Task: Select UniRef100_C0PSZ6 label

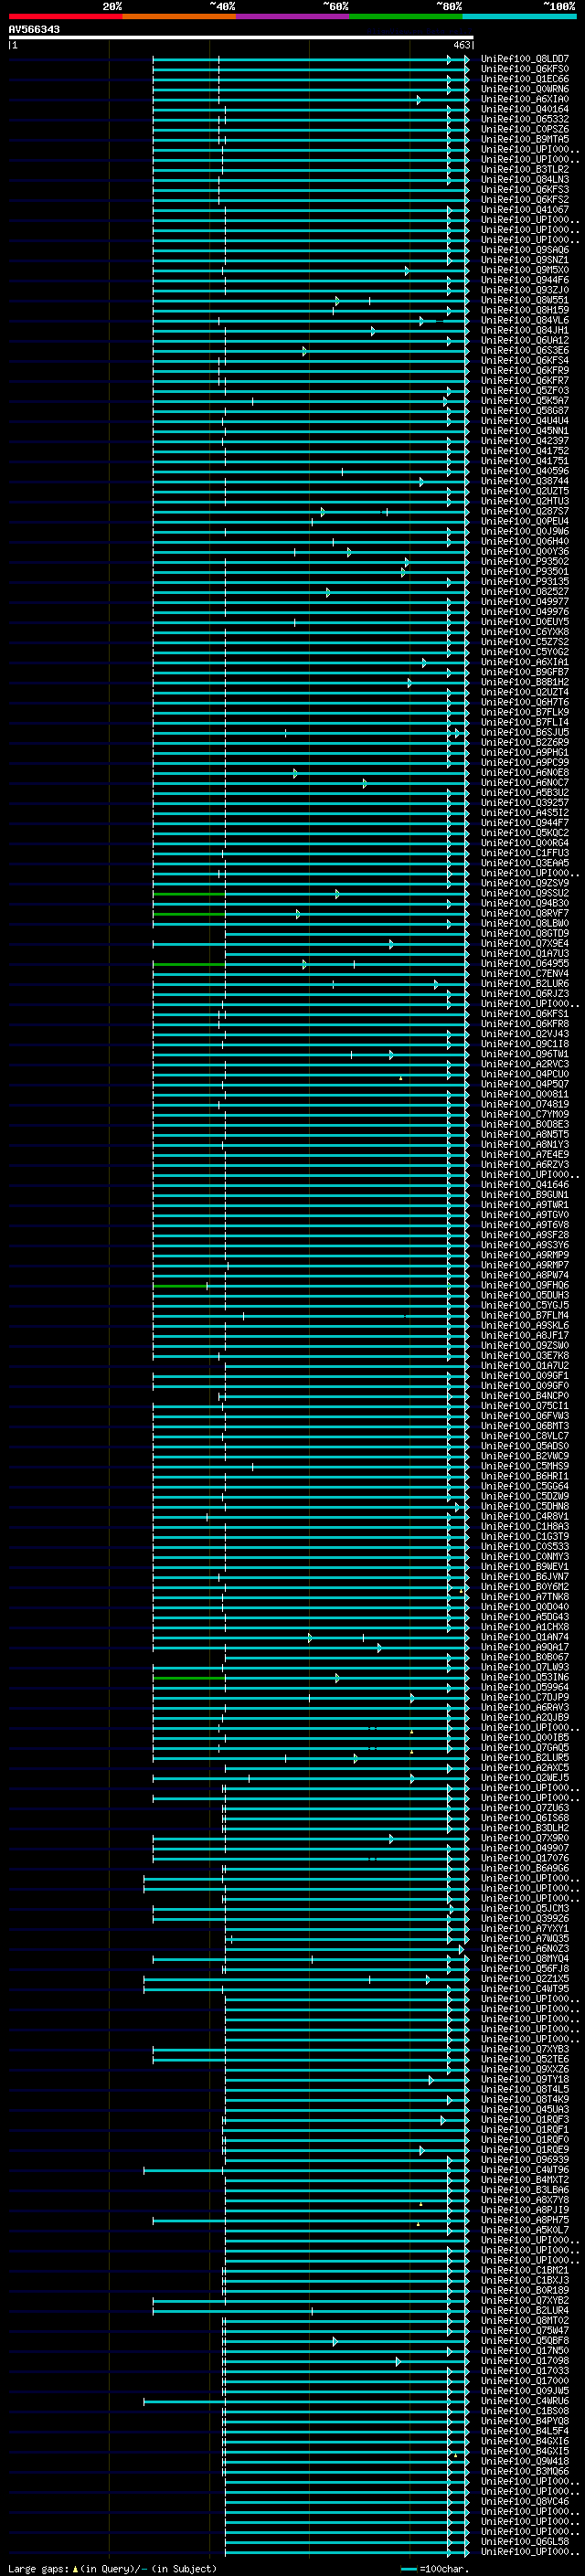Action: [525, 129]
